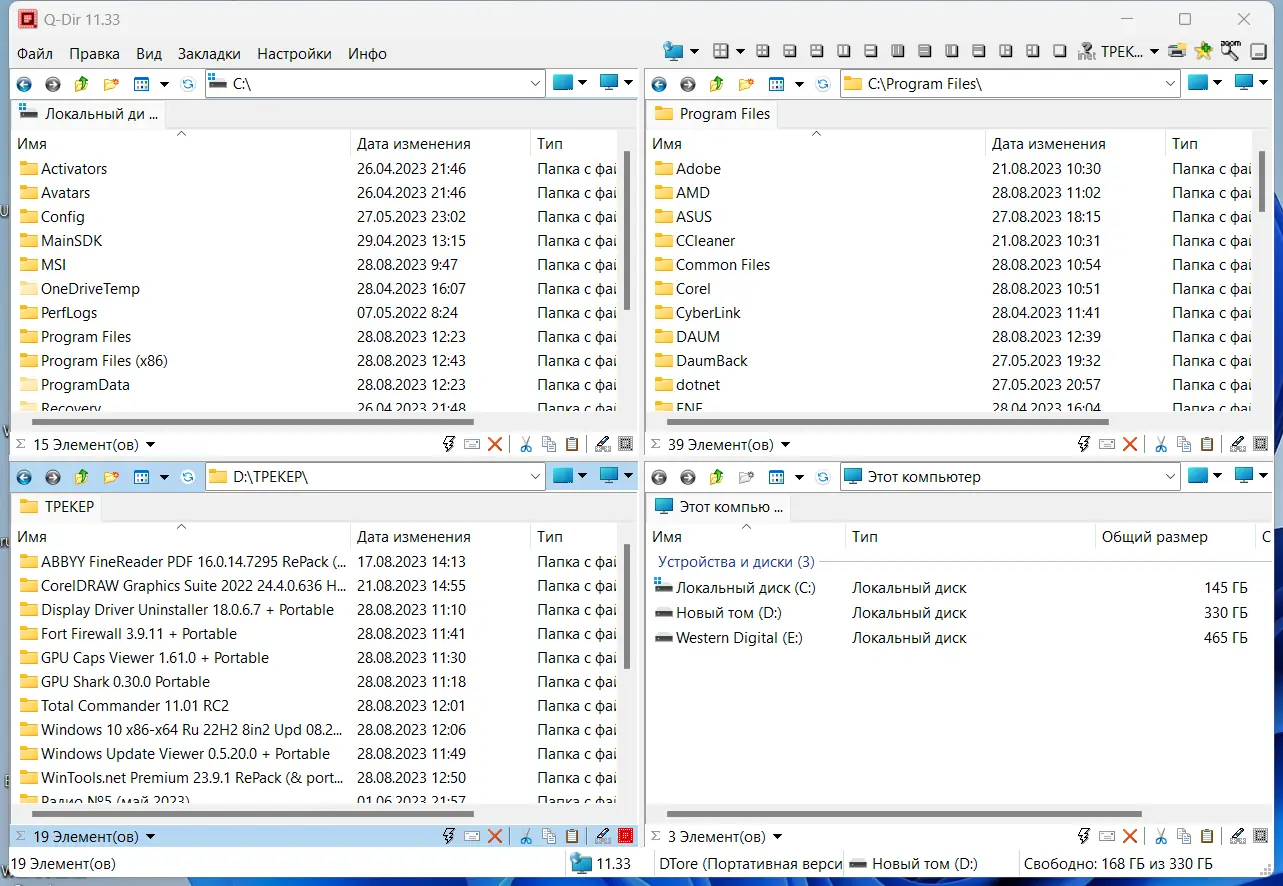The width and height of the screenshot is (1283, 886).
Task: Refresh the Этот компьютер pane
Action: coord(823,477)
